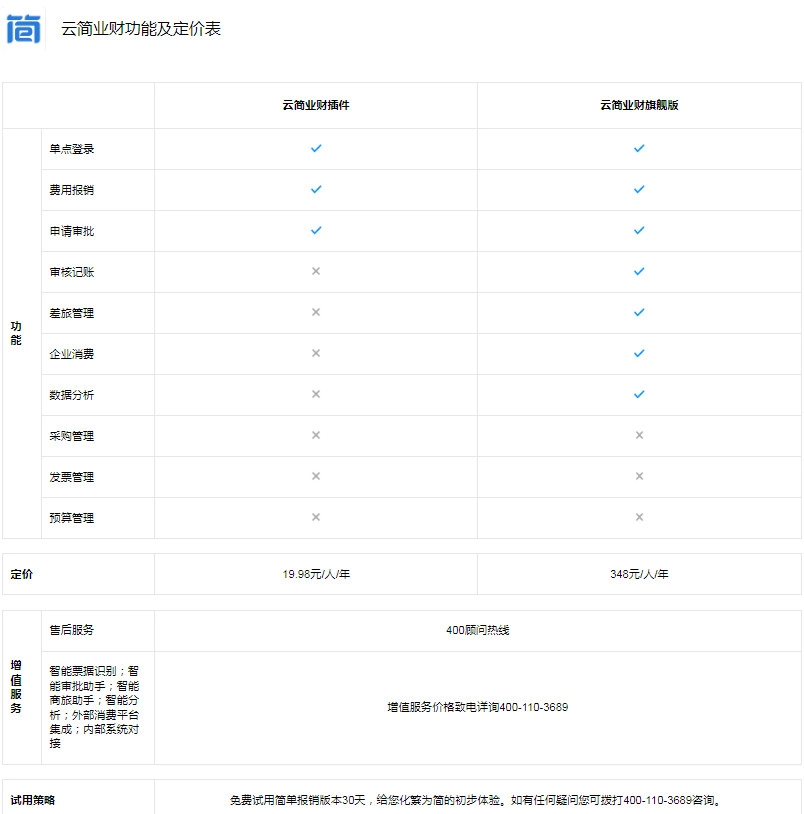Click the 单点登录 checkmark under 云简业财插件
Screen dimensions: 804x814
[316, 148]
